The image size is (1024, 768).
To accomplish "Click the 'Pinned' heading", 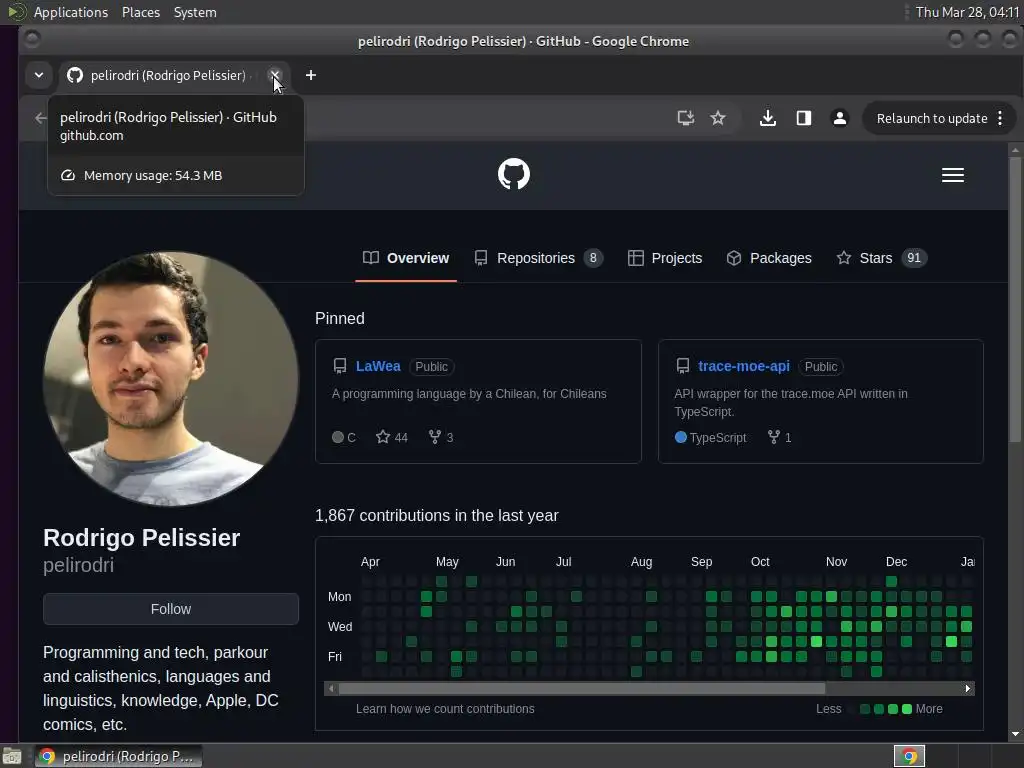I will pos(340,318).
